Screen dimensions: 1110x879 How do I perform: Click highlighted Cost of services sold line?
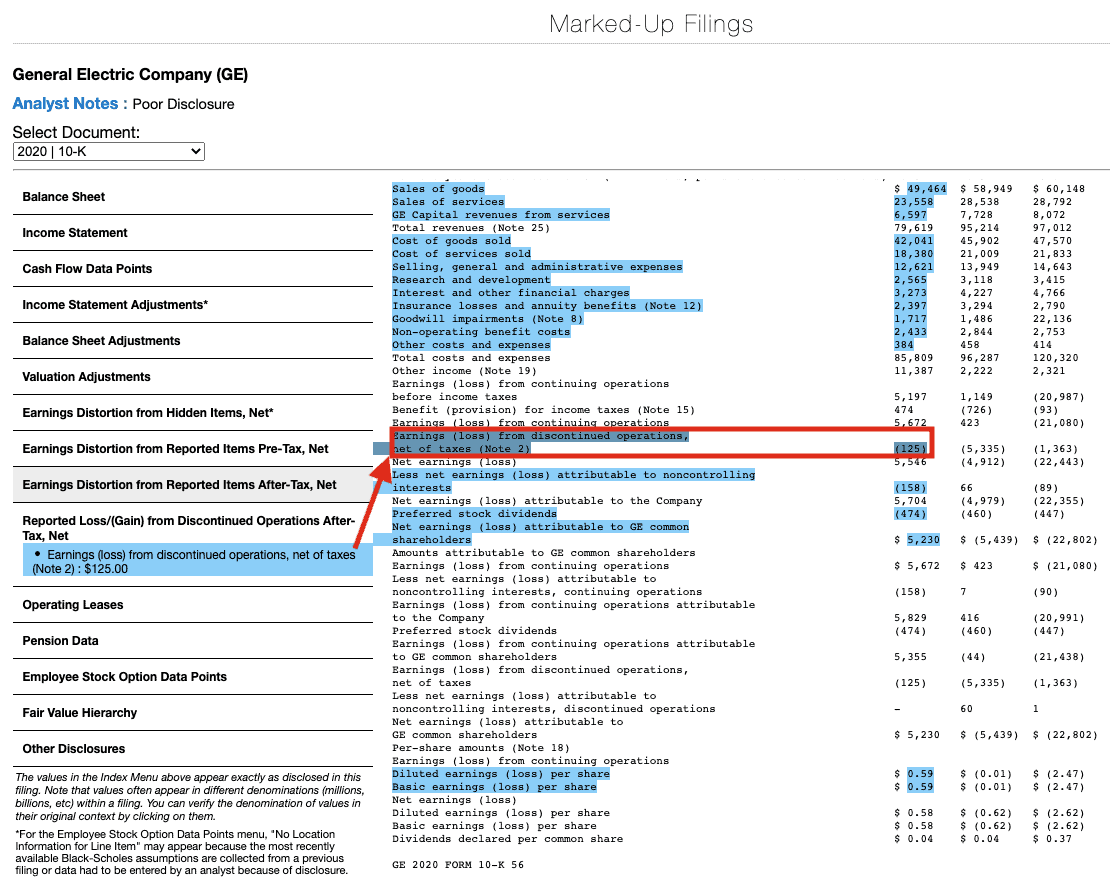[462, 253]
